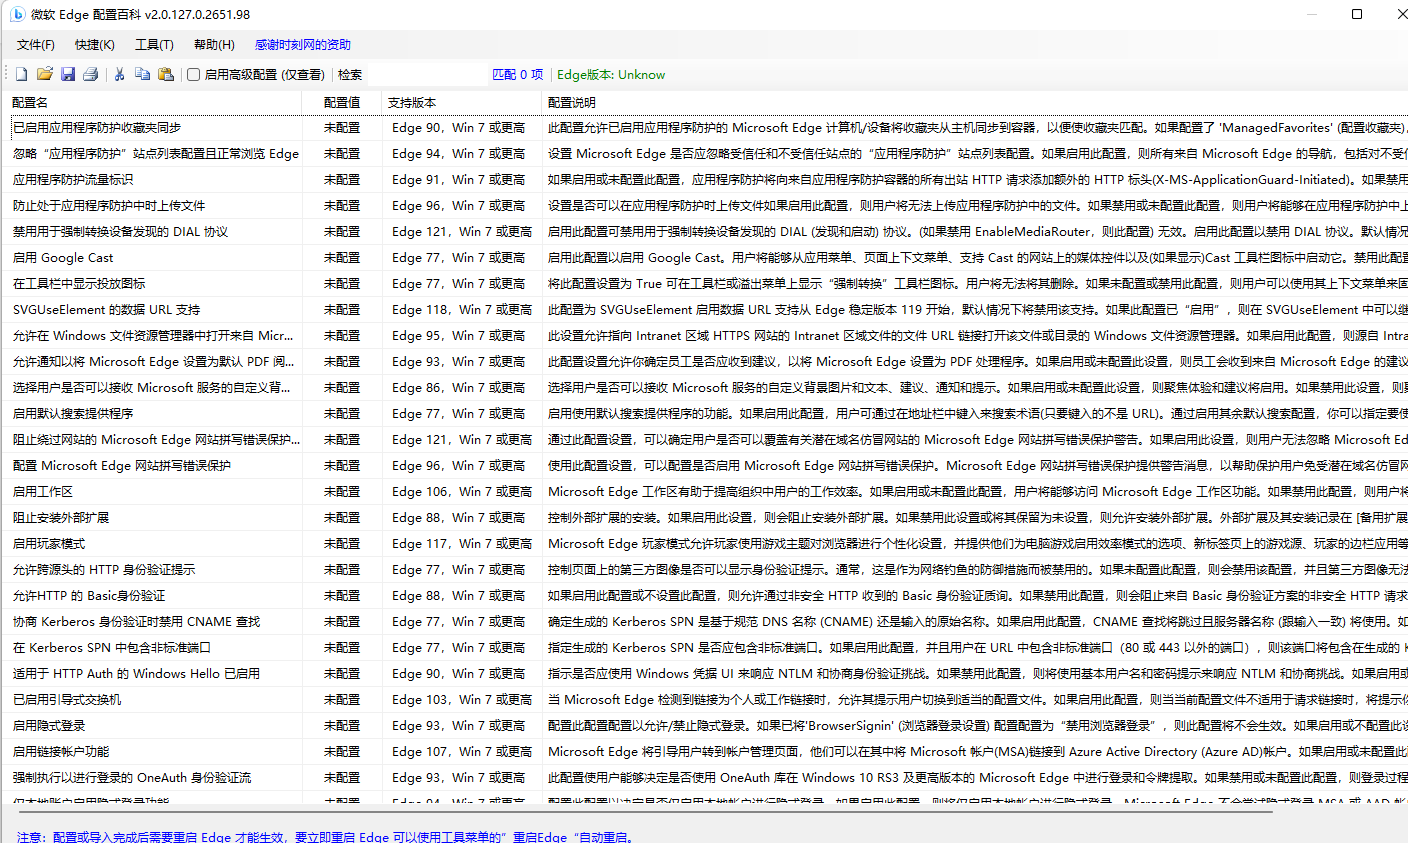This screenshot has height=843, width=1408.
Task: Select the 启用玩家模式 configuration row
Action: pyautogui.click(x=150, y=543)
